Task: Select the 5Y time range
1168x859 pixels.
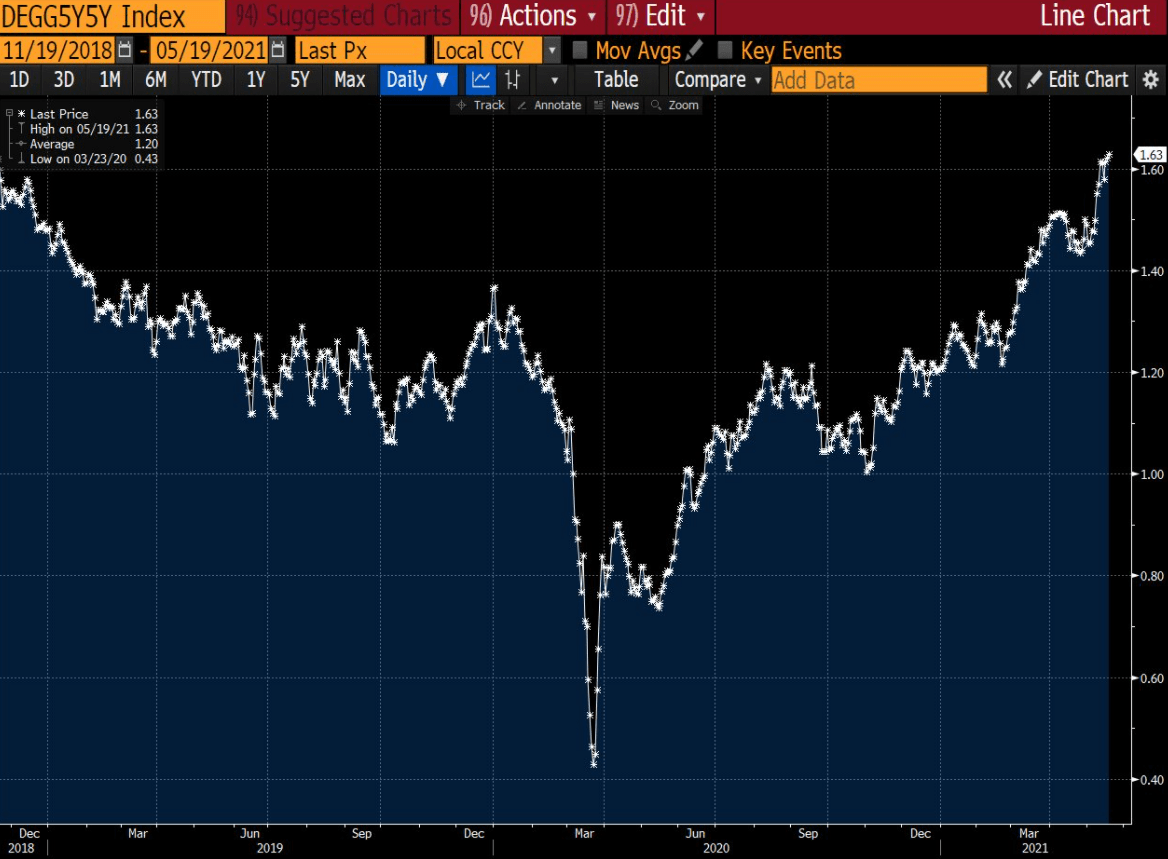Action: point(299,79)
